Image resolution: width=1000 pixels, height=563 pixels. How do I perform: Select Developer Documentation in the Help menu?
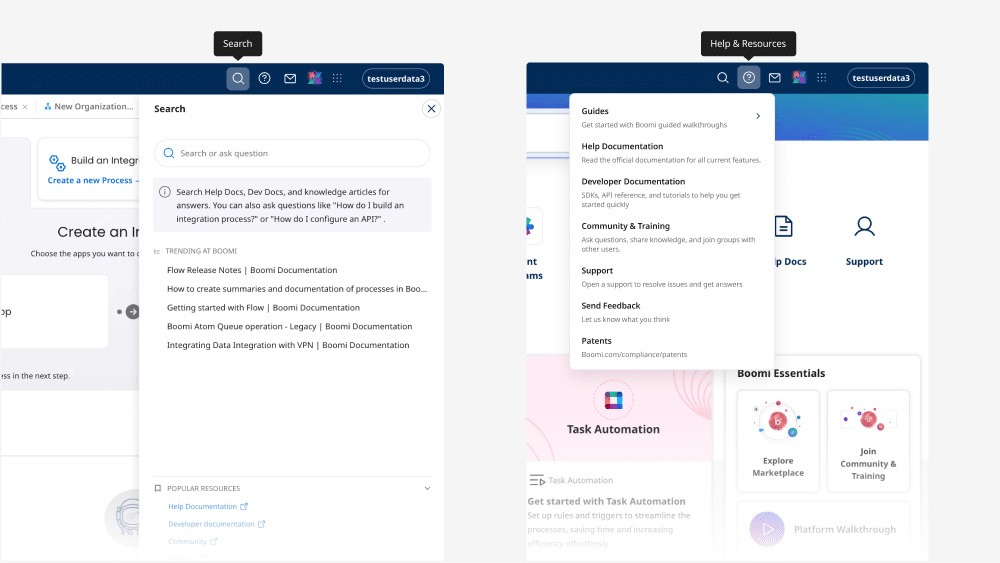pyautogui.click(x=633, y=182)
